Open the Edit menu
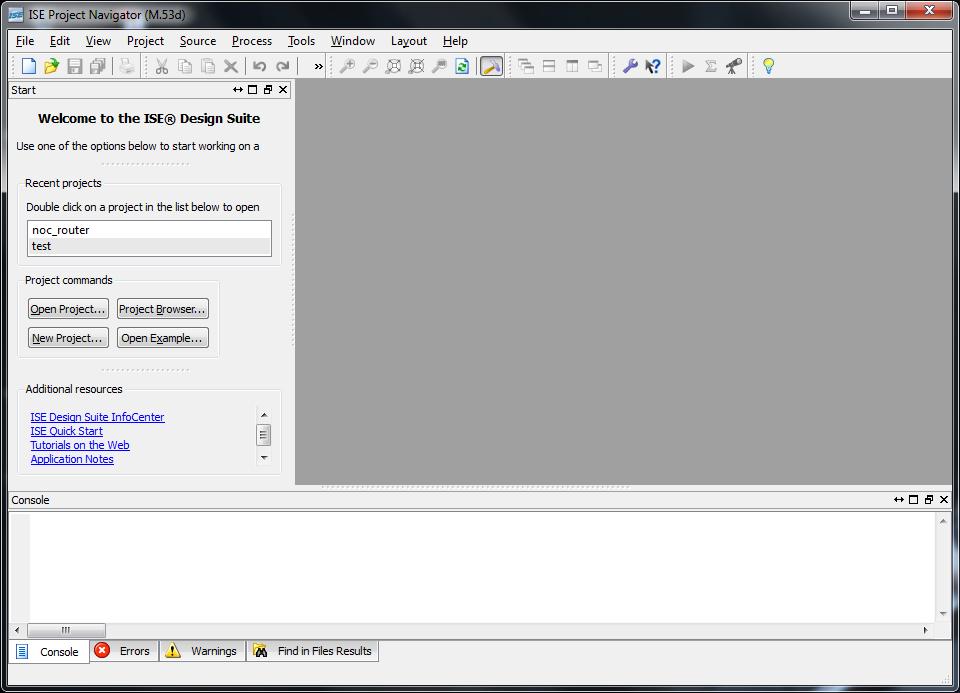 click(x=59, y=41)
